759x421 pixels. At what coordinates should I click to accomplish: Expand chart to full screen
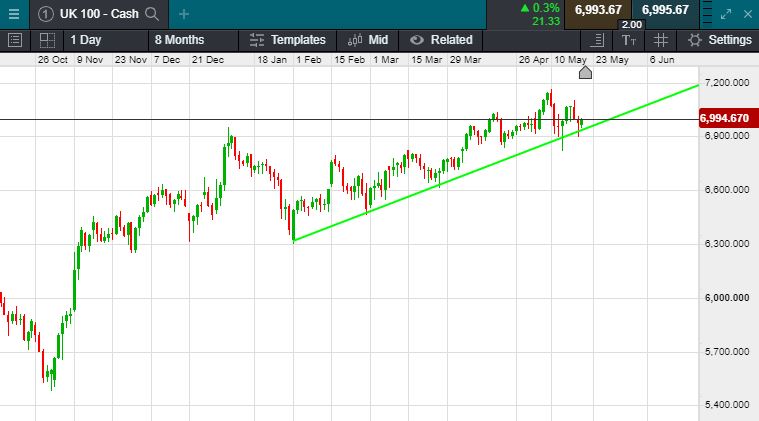(x=729, y=14)
